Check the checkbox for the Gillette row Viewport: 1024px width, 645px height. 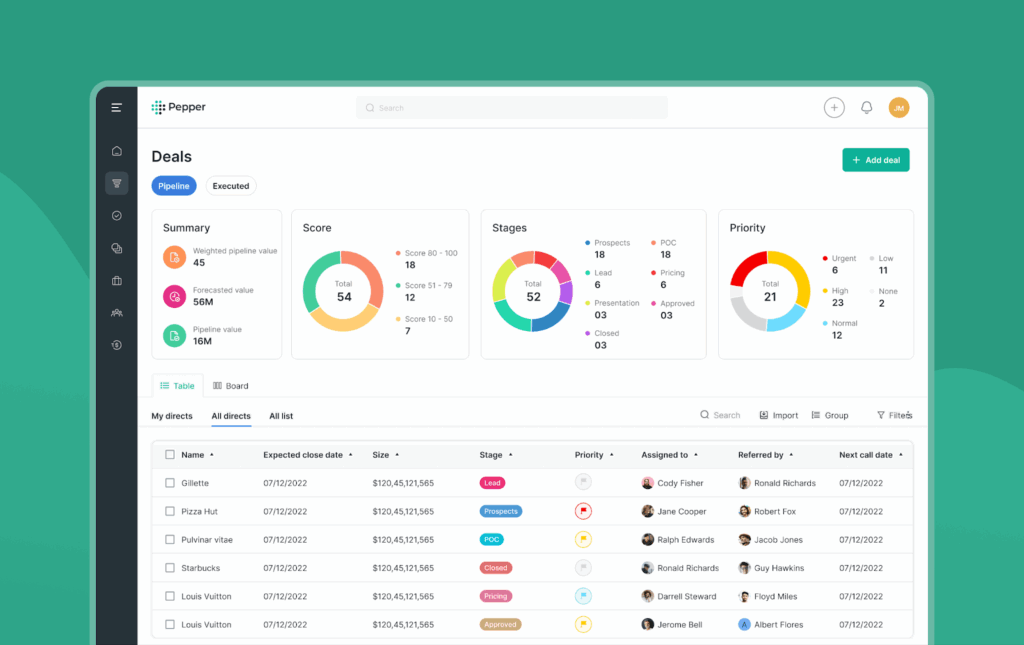click(x=168, y=483)
